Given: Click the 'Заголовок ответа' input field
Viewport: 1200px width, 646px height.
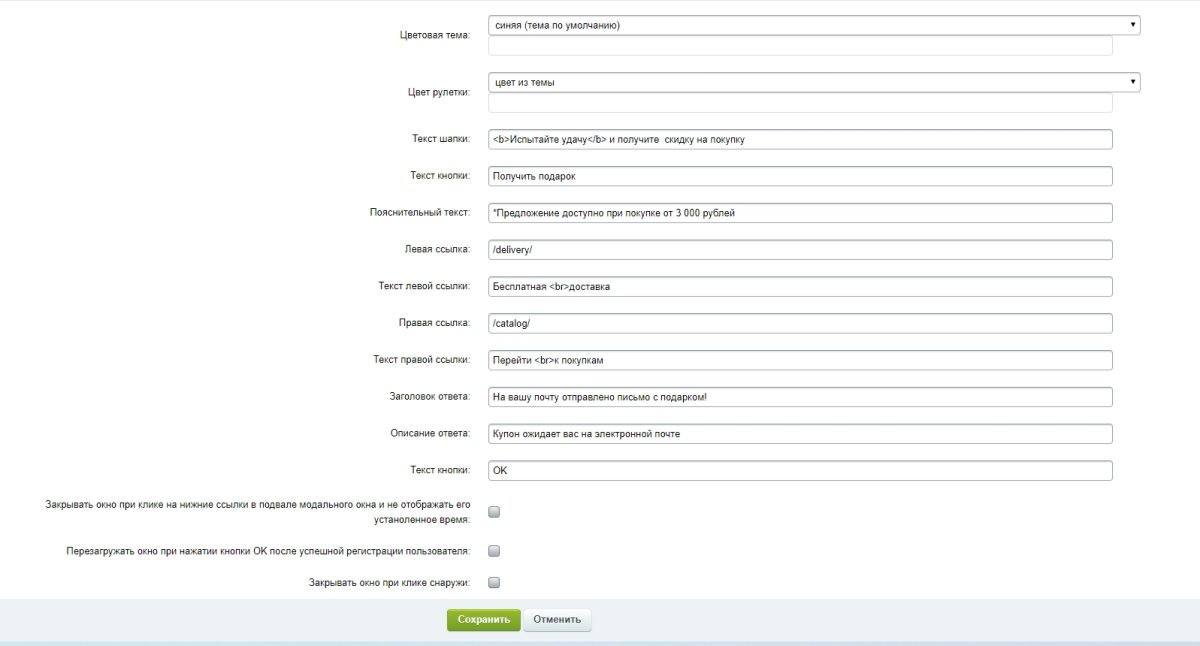Looking at the screenshot, I should click(800, 397).
